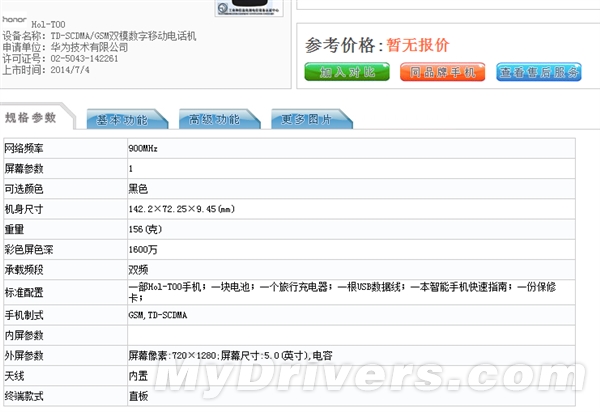Click the 156(克) weight value
The width and height of the screenshot is (600, 412).
pos(145,229)
